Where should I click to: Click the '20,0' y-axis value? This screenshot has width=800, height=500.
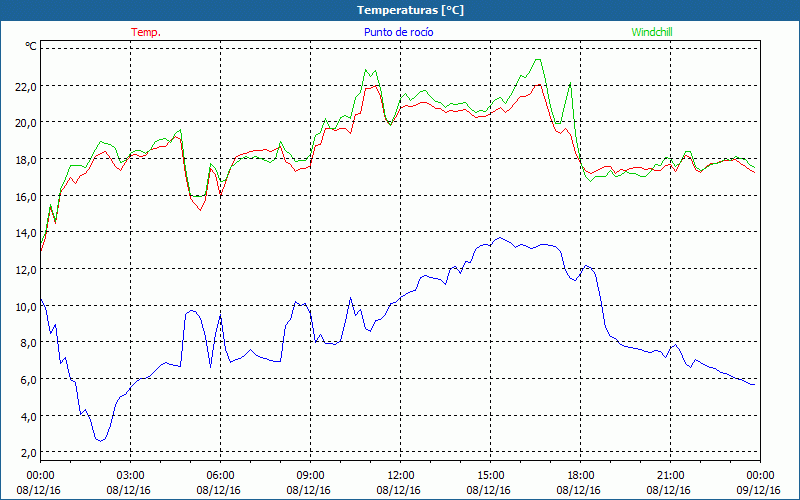[x=26, y=123]
